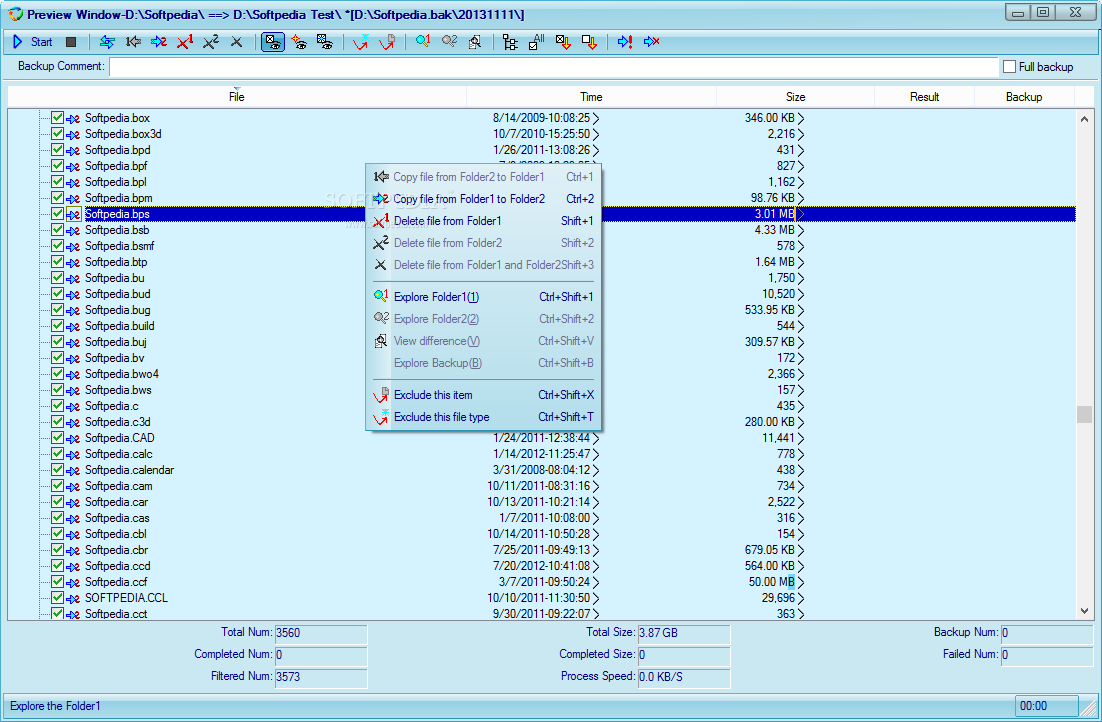Click Exclude file type toolbar icon
This screenshot has width=1102, height=722.
[x=361, y=42]
